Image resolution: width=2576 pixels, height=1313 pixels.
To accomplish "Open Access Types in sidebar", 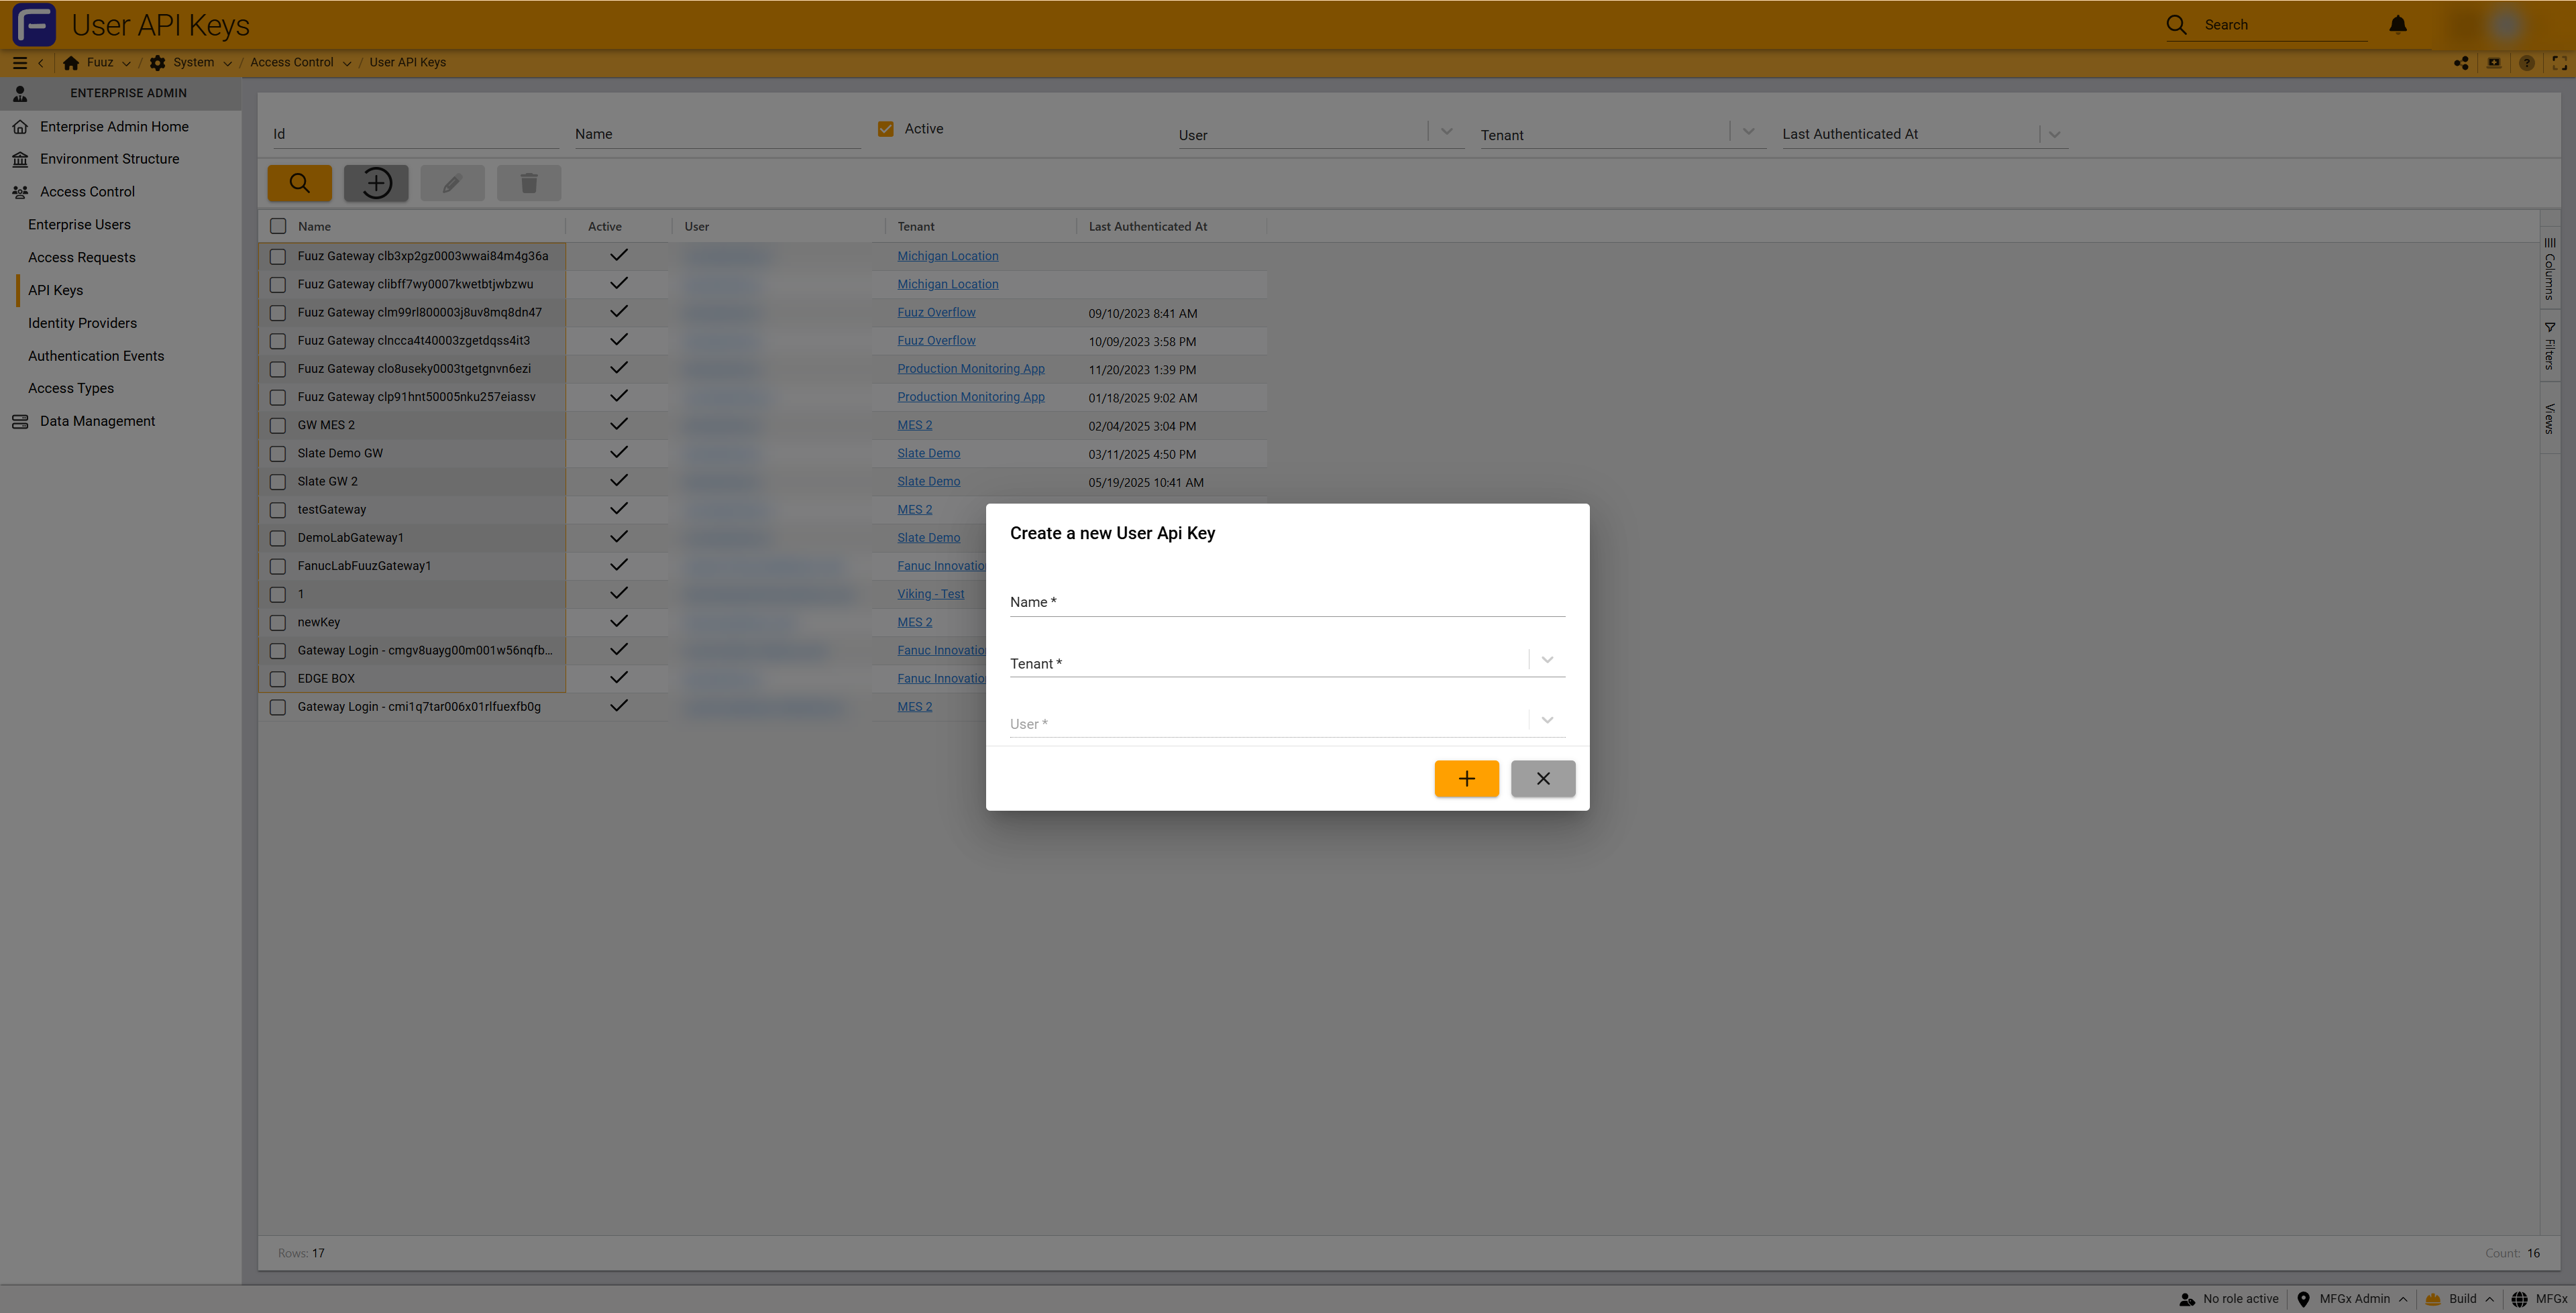I will tap(71, 388).
